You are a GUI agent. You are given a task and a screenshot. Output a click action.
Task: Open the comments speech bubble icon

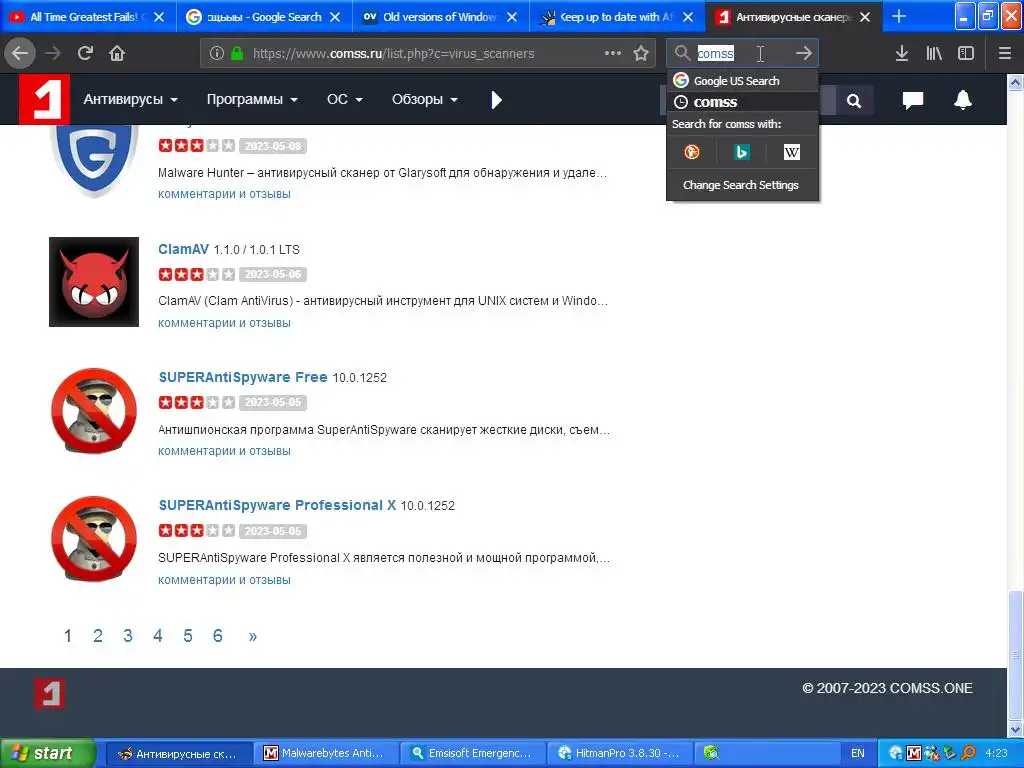912,100
